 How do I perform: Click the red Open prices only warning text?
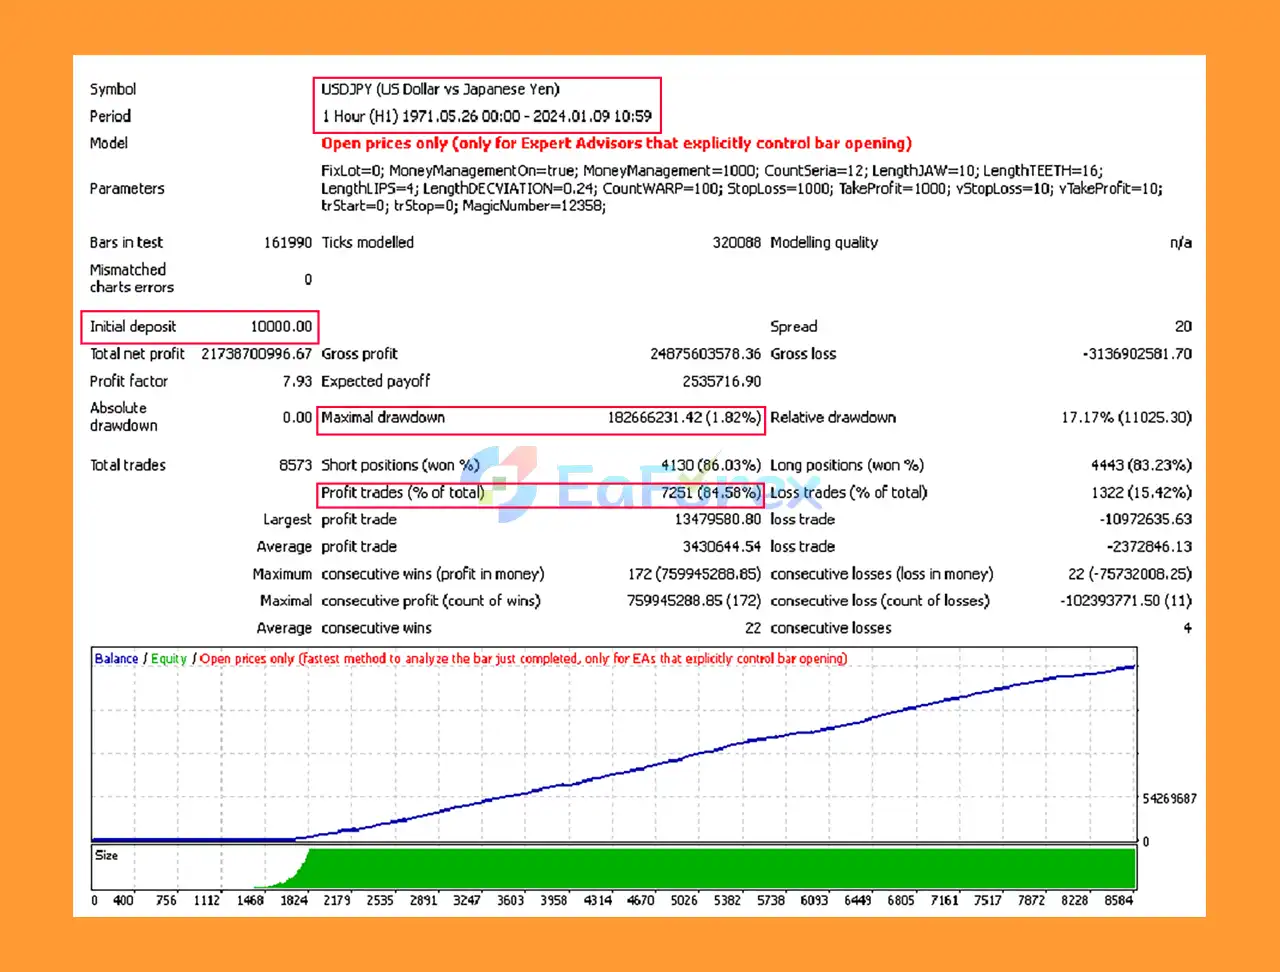(616, 143)
